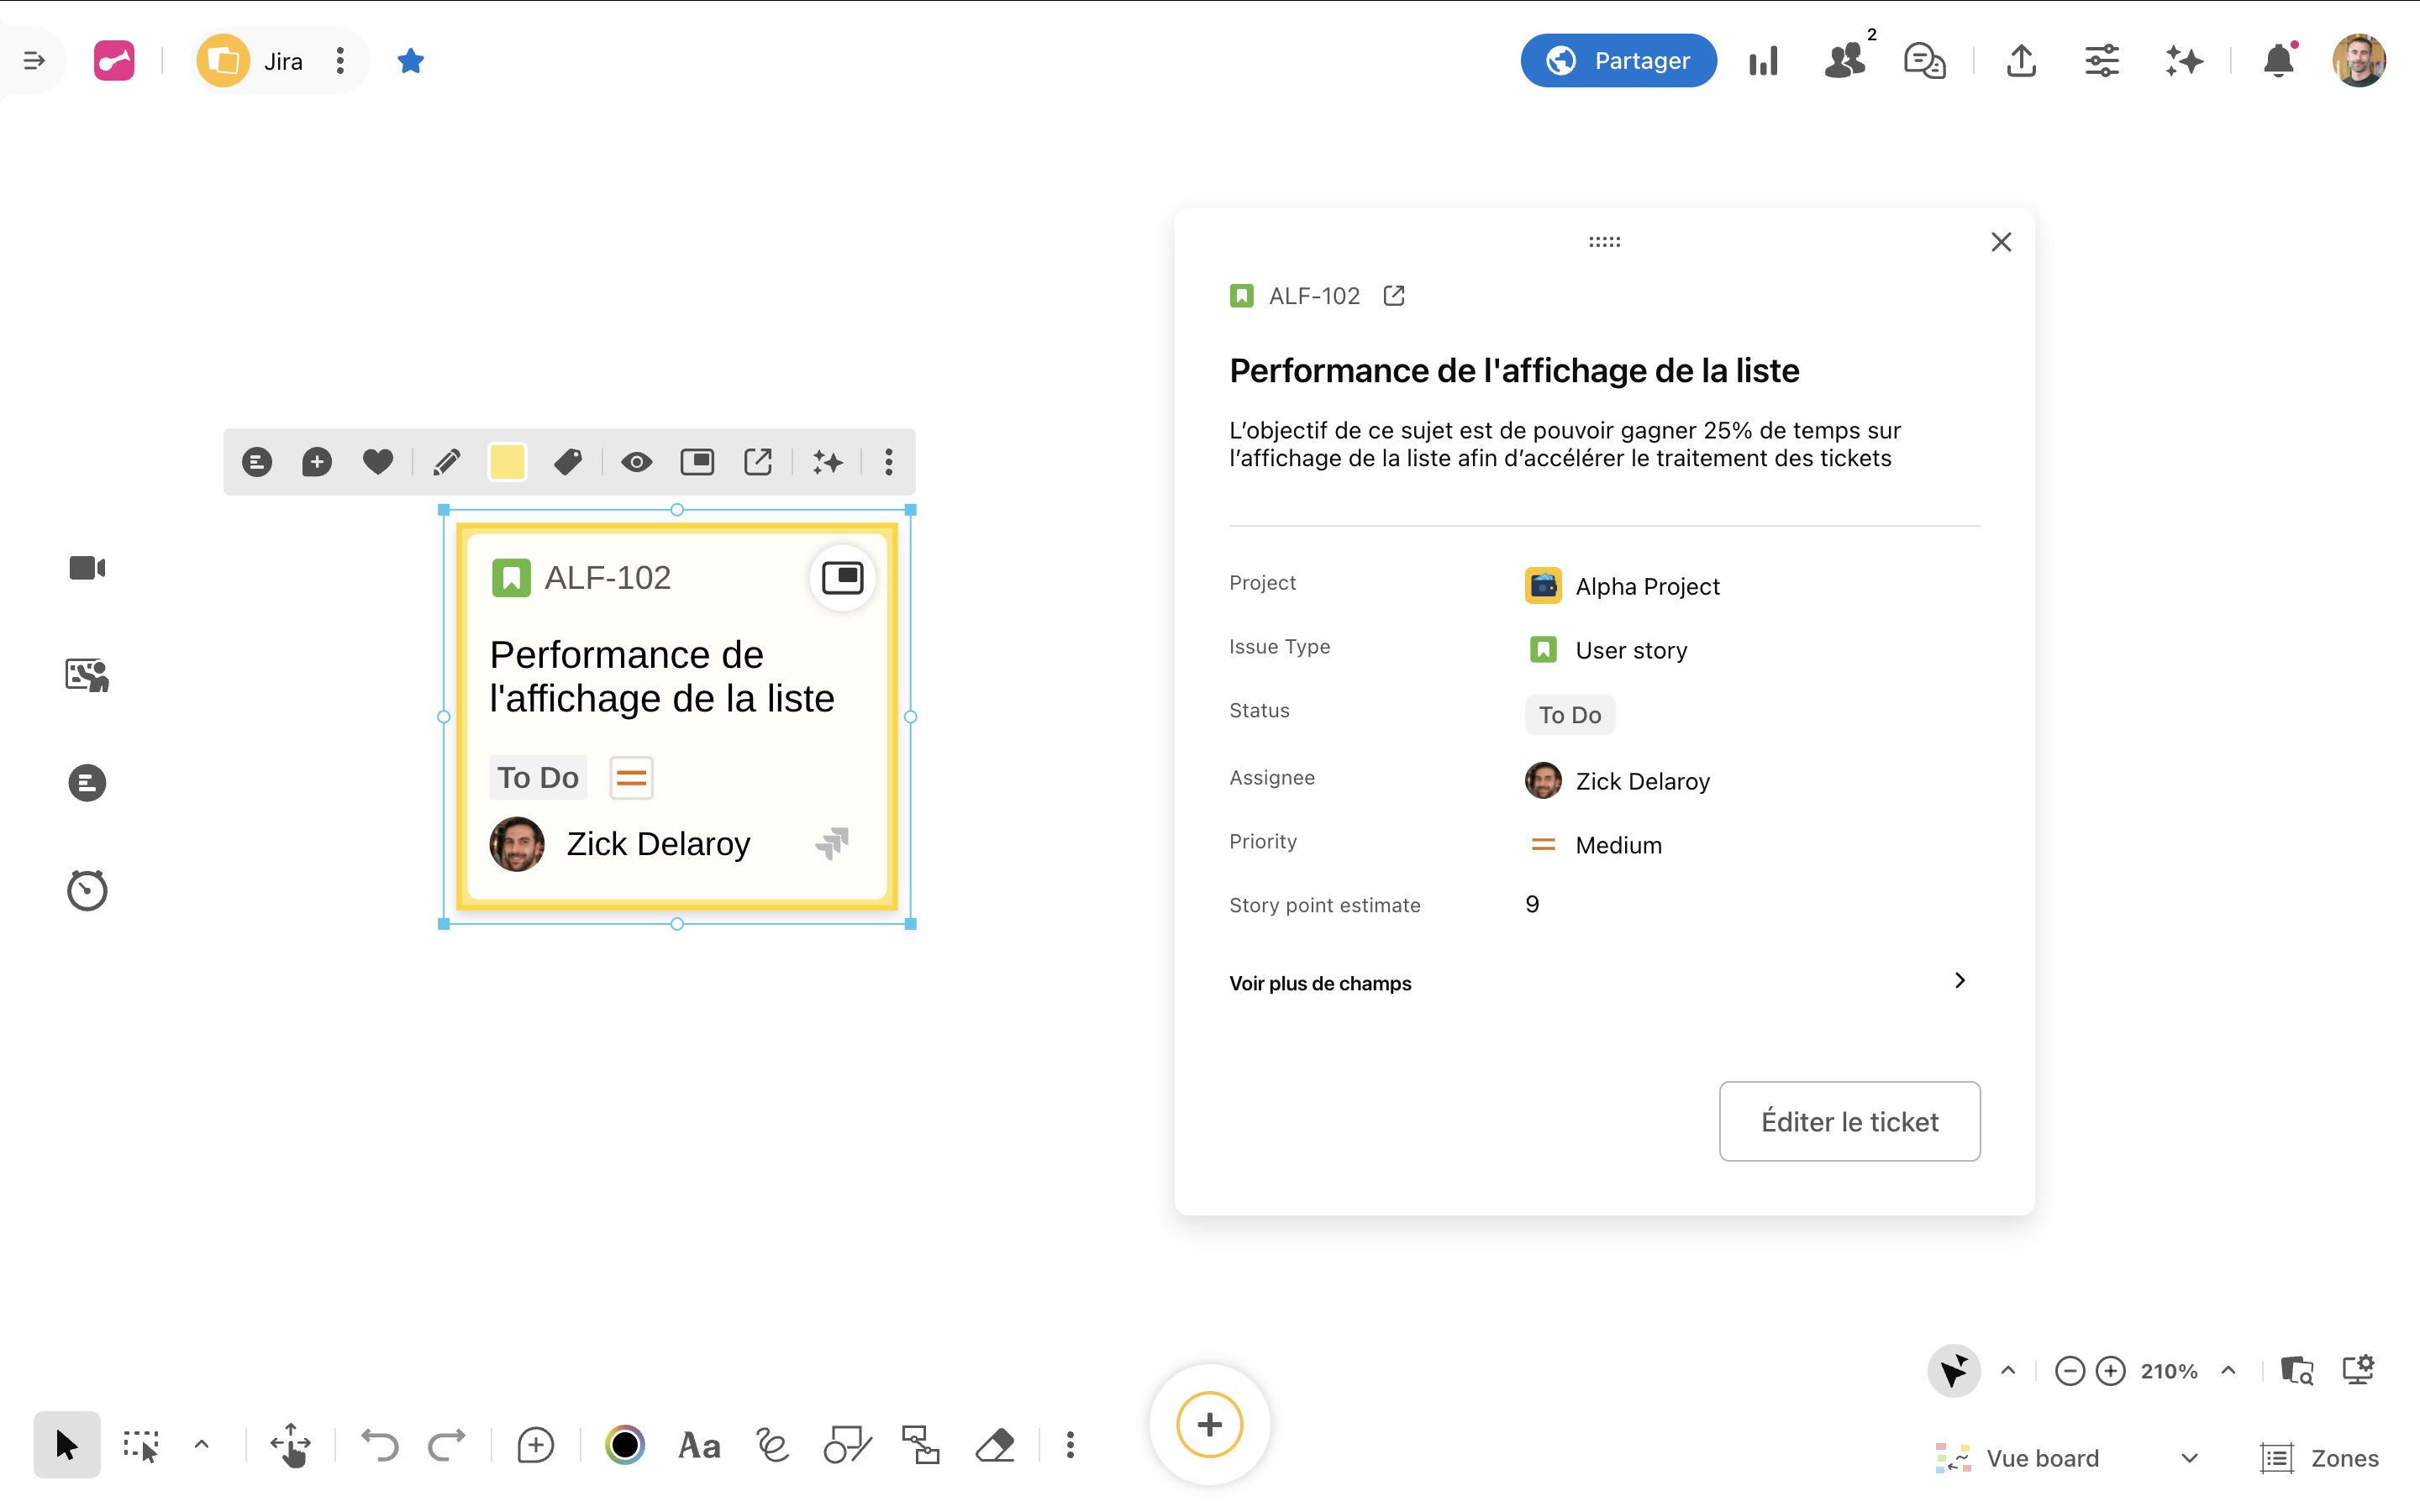
Task: Open notifications bell
Action: coord(2278,61)
